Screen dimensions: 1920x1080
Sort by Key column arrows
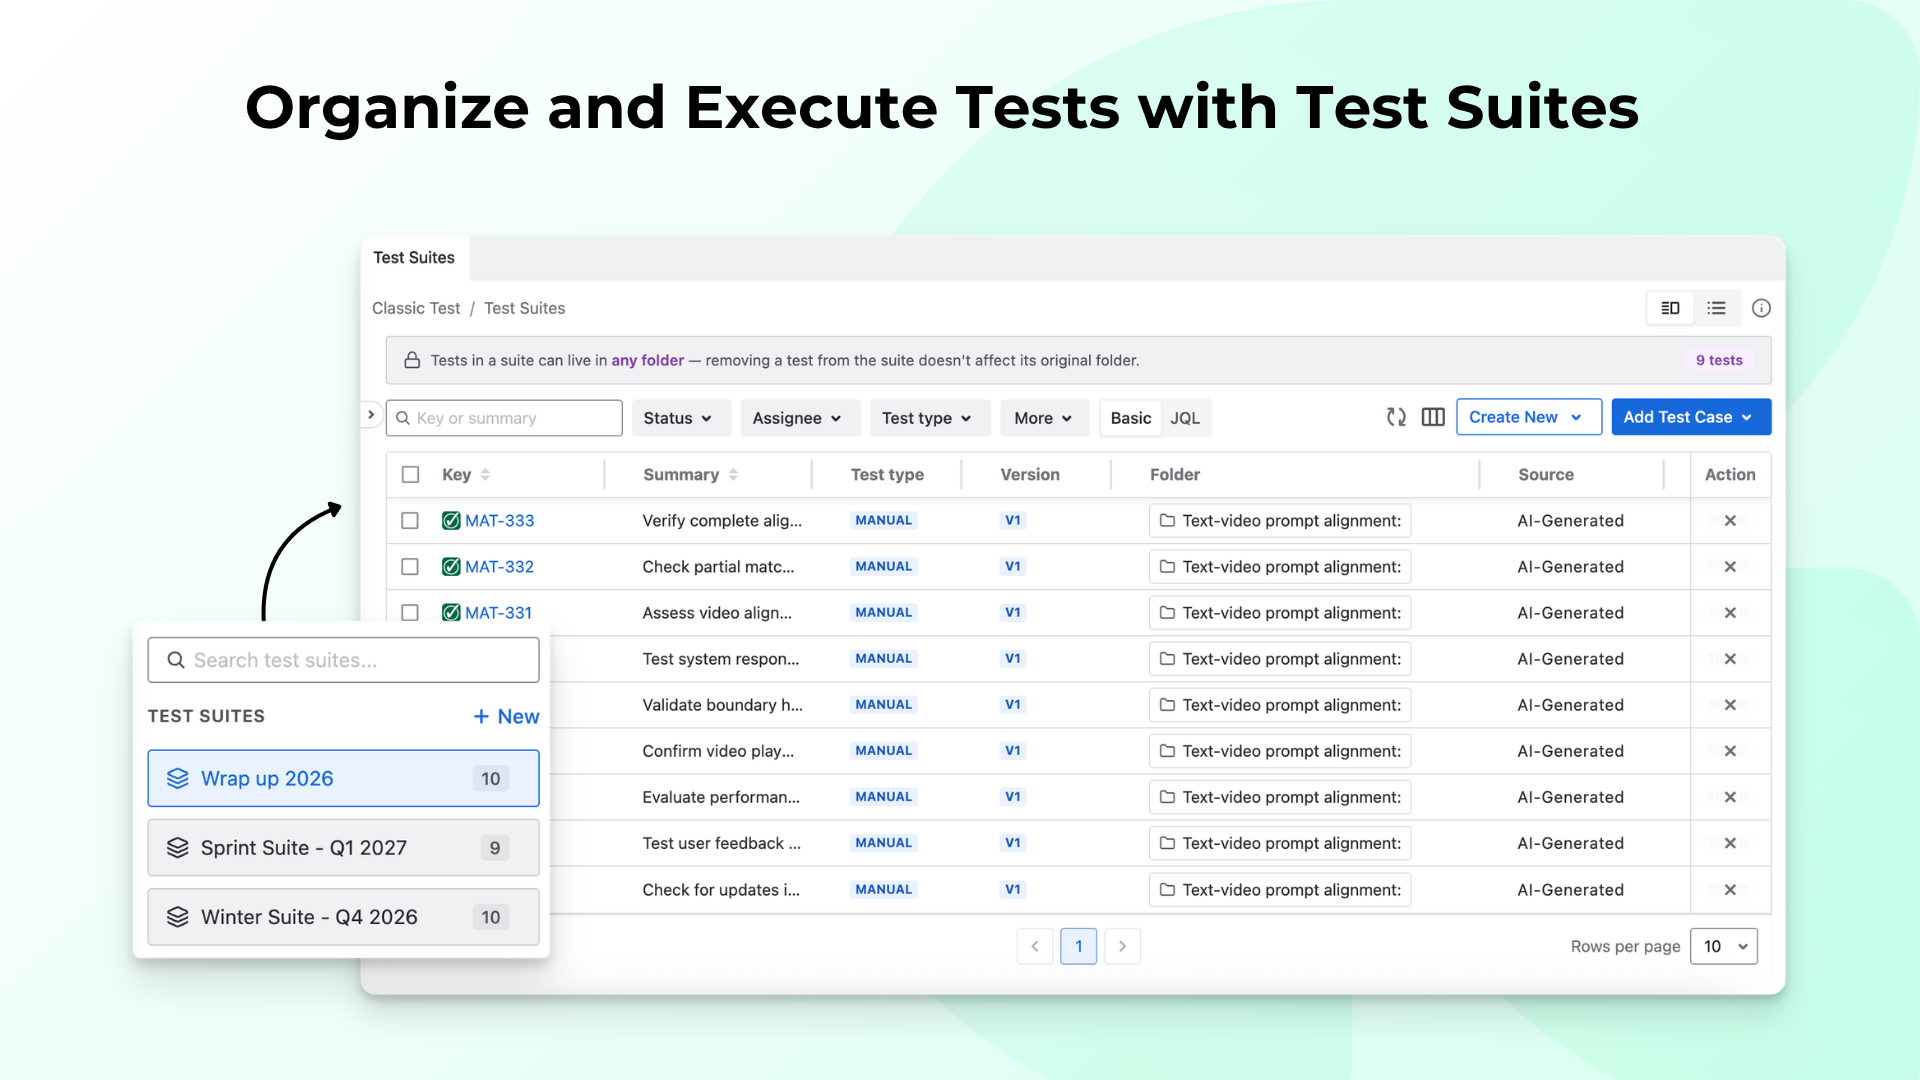tap(485, 475)
